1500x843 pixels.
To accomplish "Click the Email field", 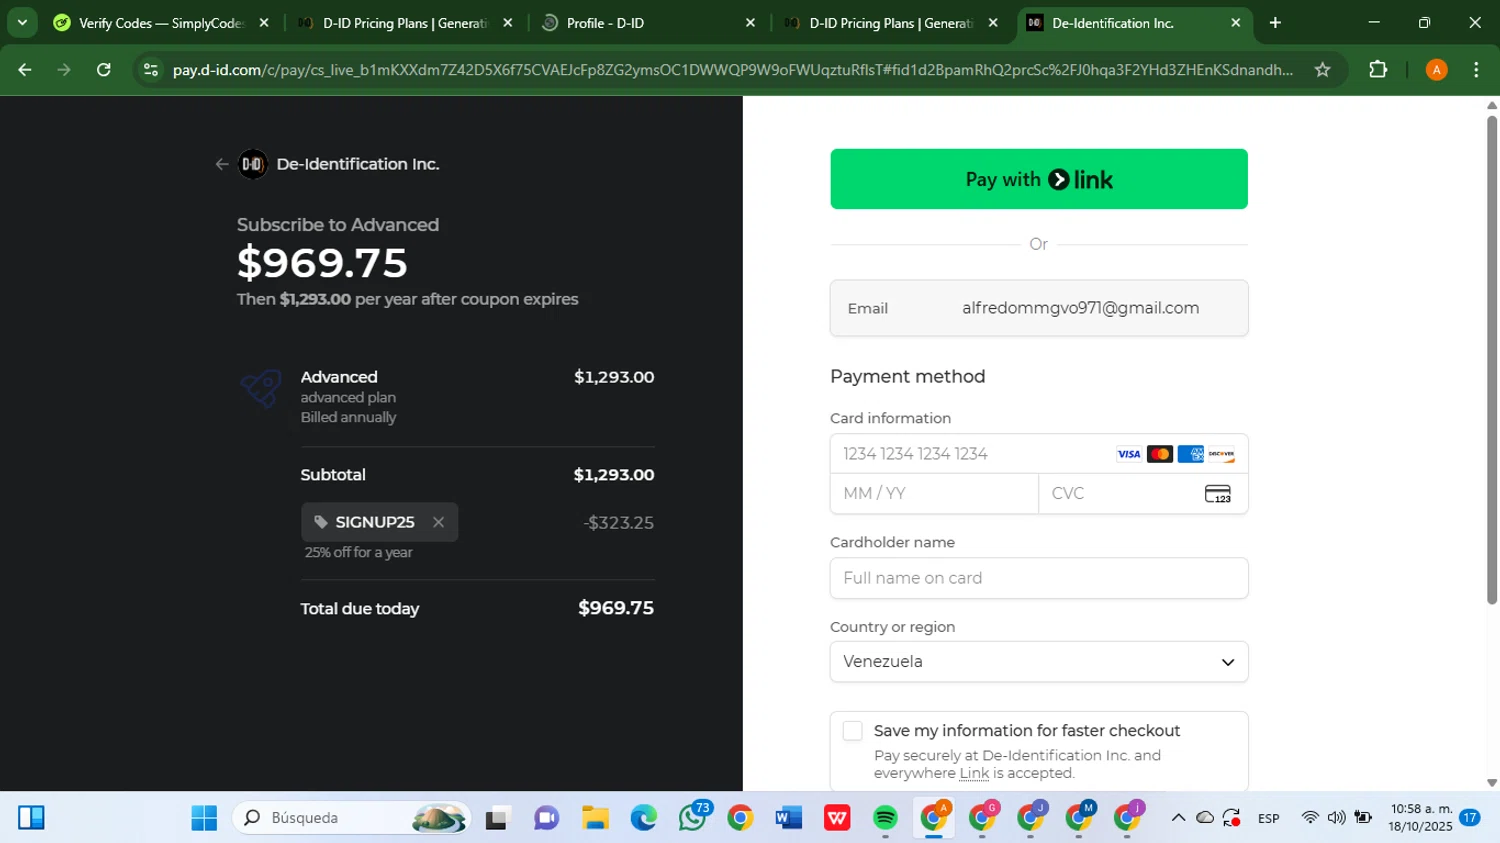I will click(x=1039, y=308).
